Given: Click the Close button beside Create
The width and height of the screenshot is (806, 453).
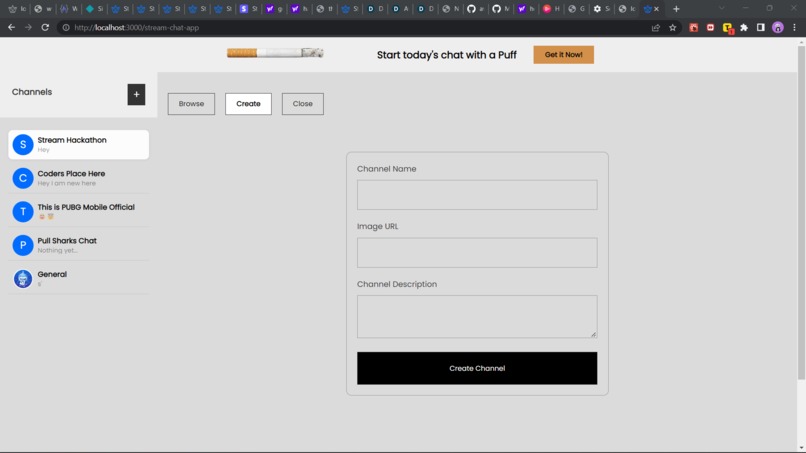Looking at the screenshot, I should 303,104.
